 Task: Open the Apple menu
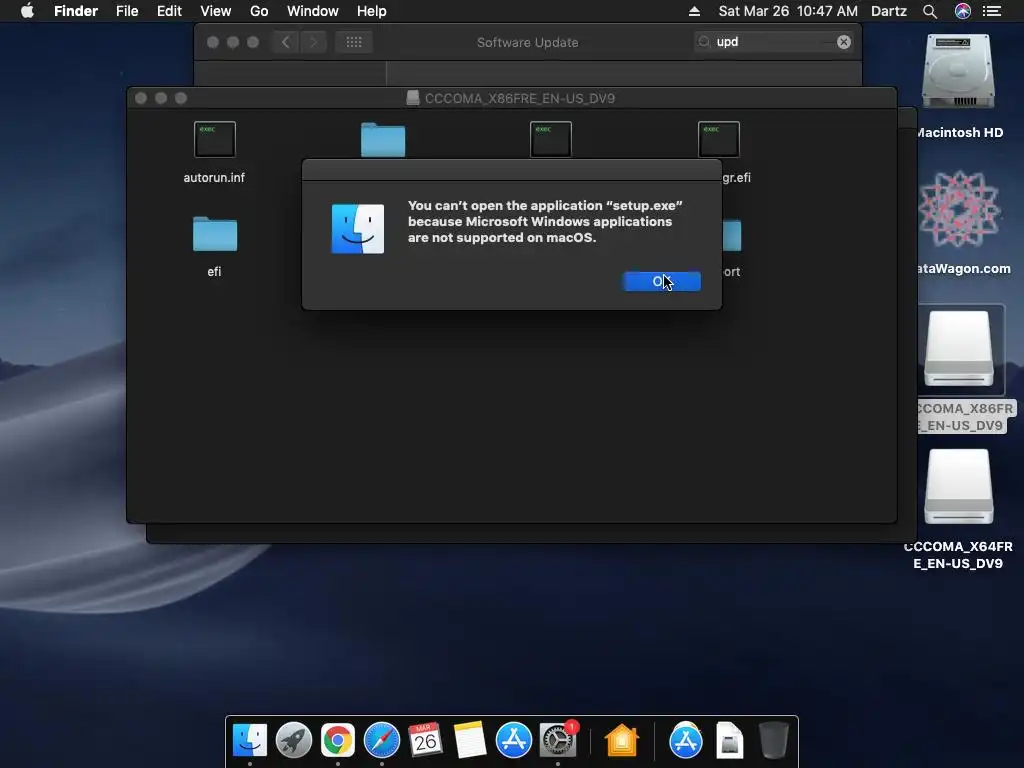pos(27,11)
